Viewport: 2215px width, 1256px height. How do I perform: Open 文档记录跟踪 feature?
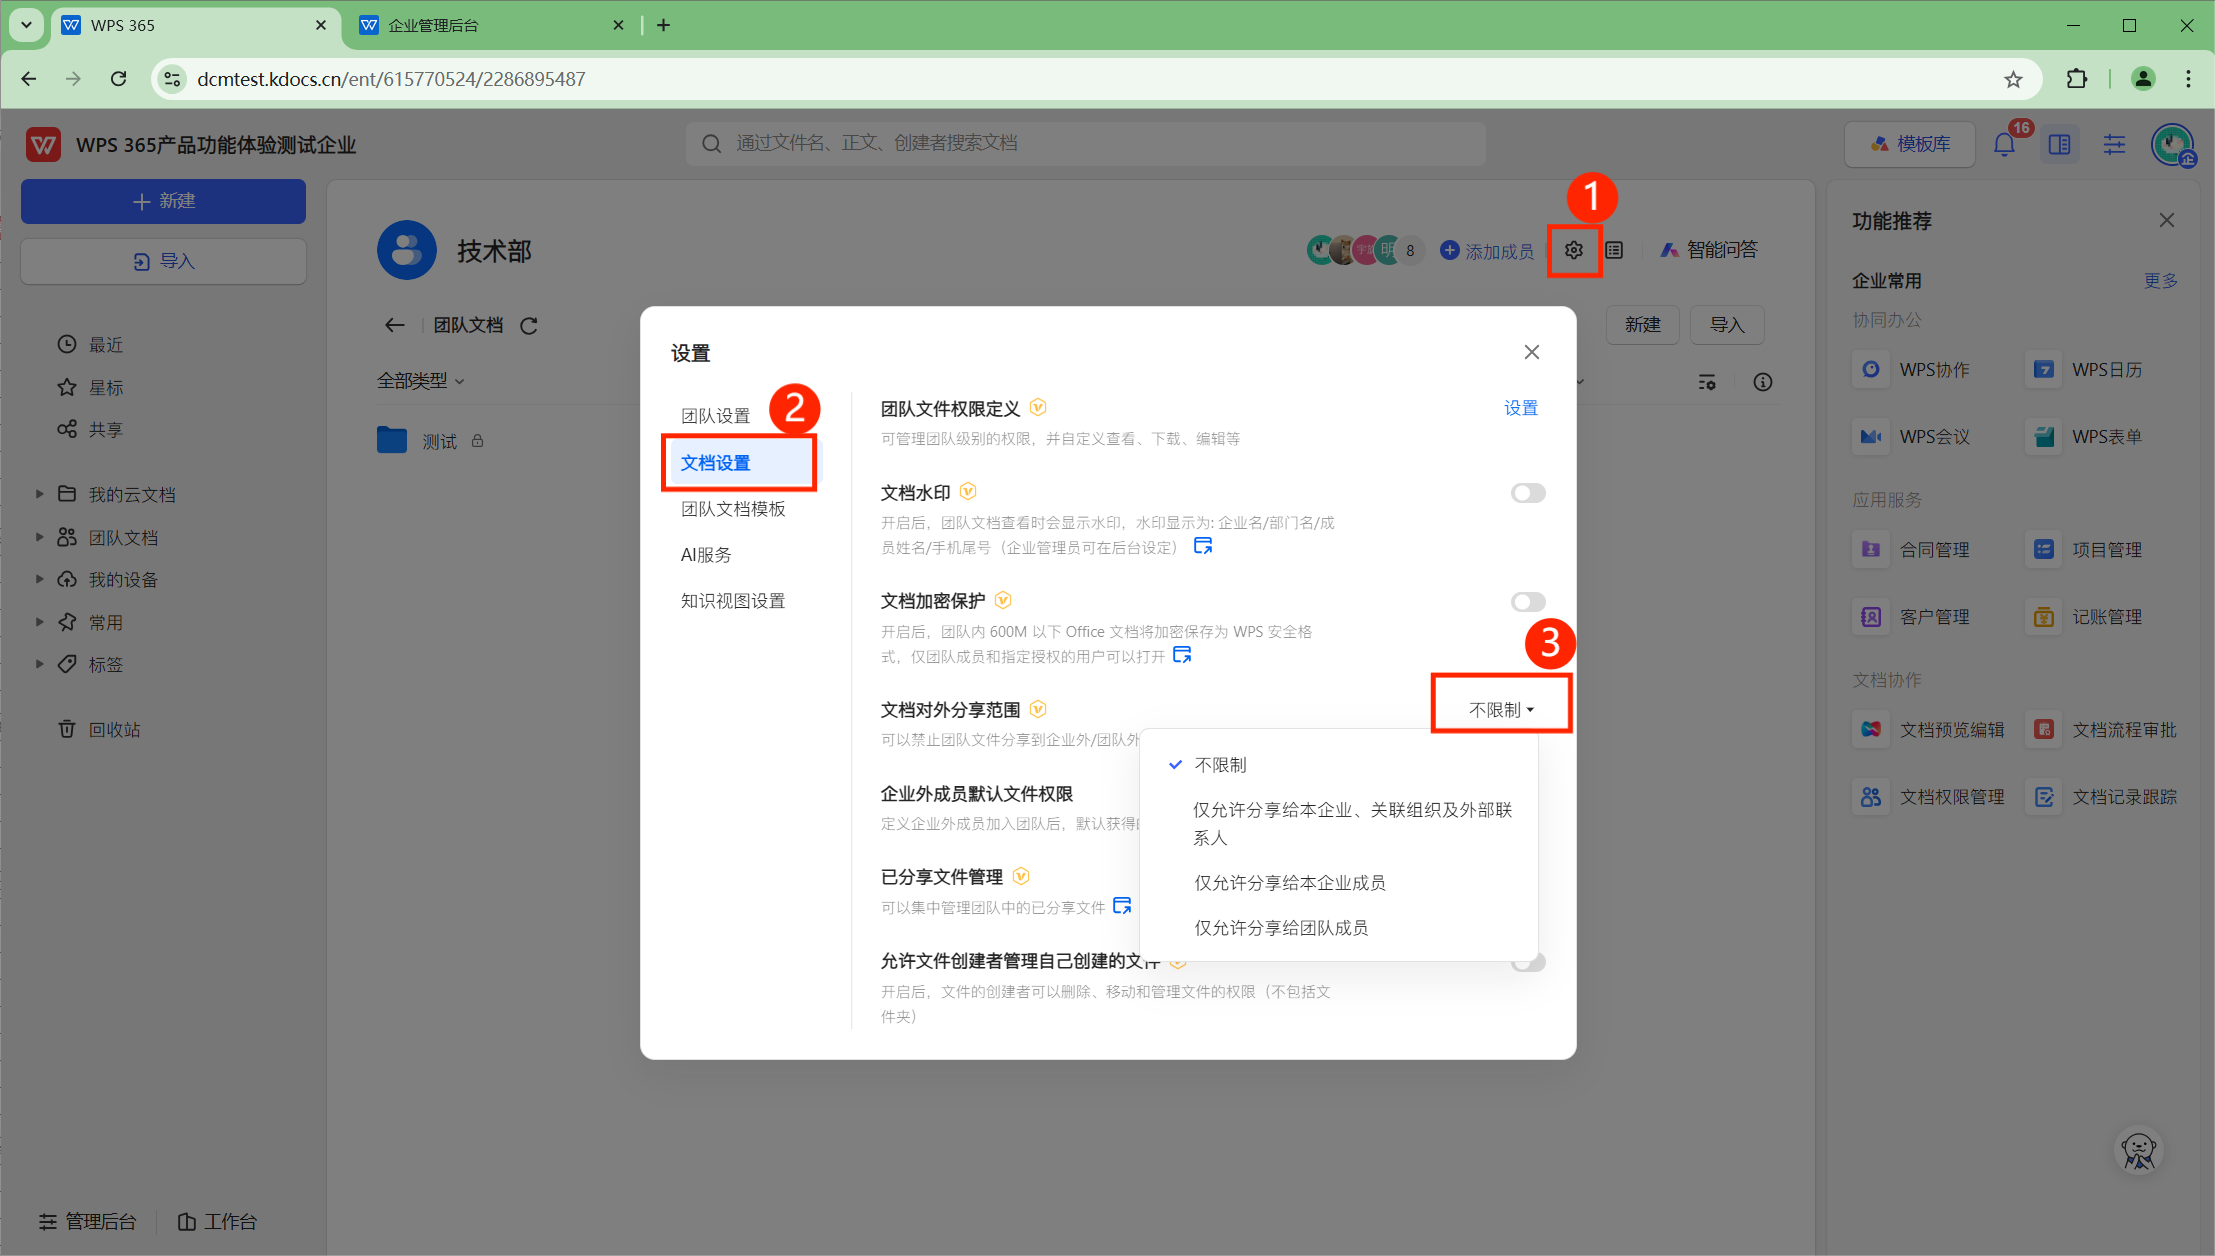[x=2102, y=797]
